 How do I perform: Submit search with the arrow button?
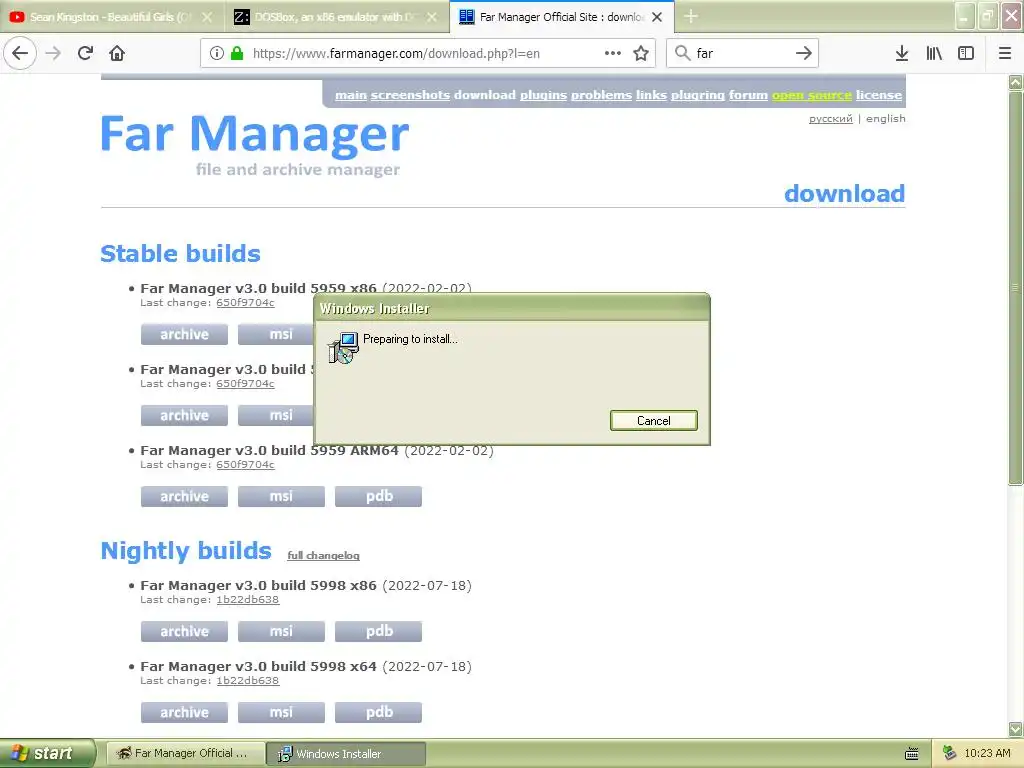click(804, 53)
